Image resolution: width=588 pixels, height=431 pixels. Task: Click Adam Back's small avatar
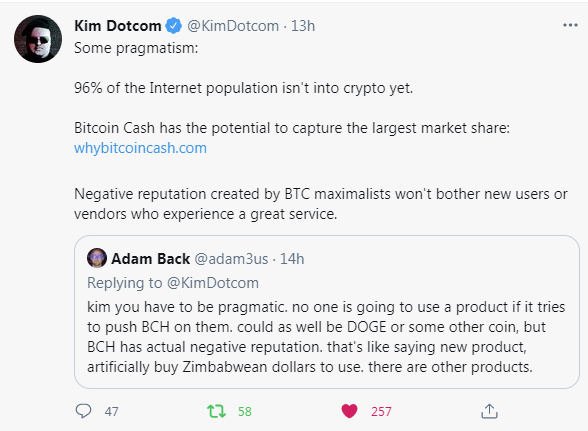(97, 258)
